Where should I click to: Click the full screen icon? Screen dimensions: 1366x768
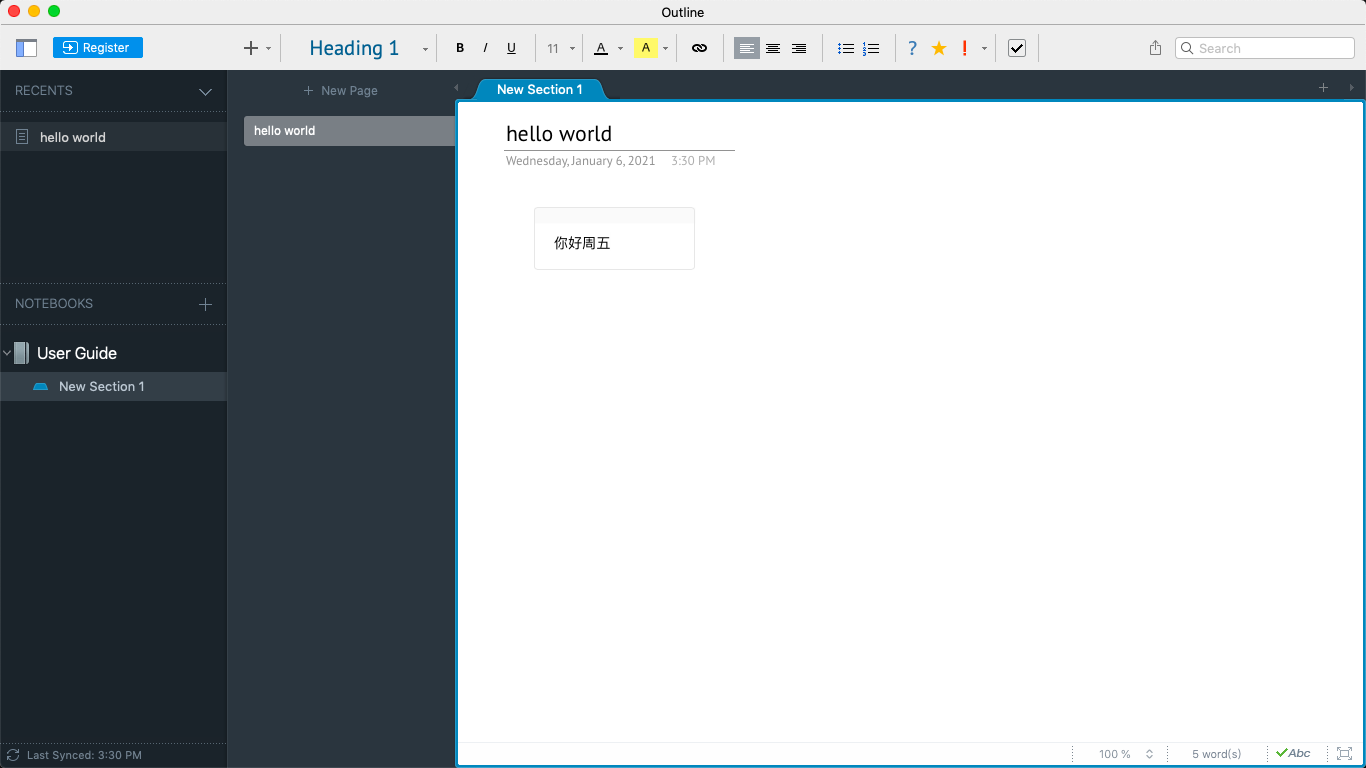(x=1345, y=753)
